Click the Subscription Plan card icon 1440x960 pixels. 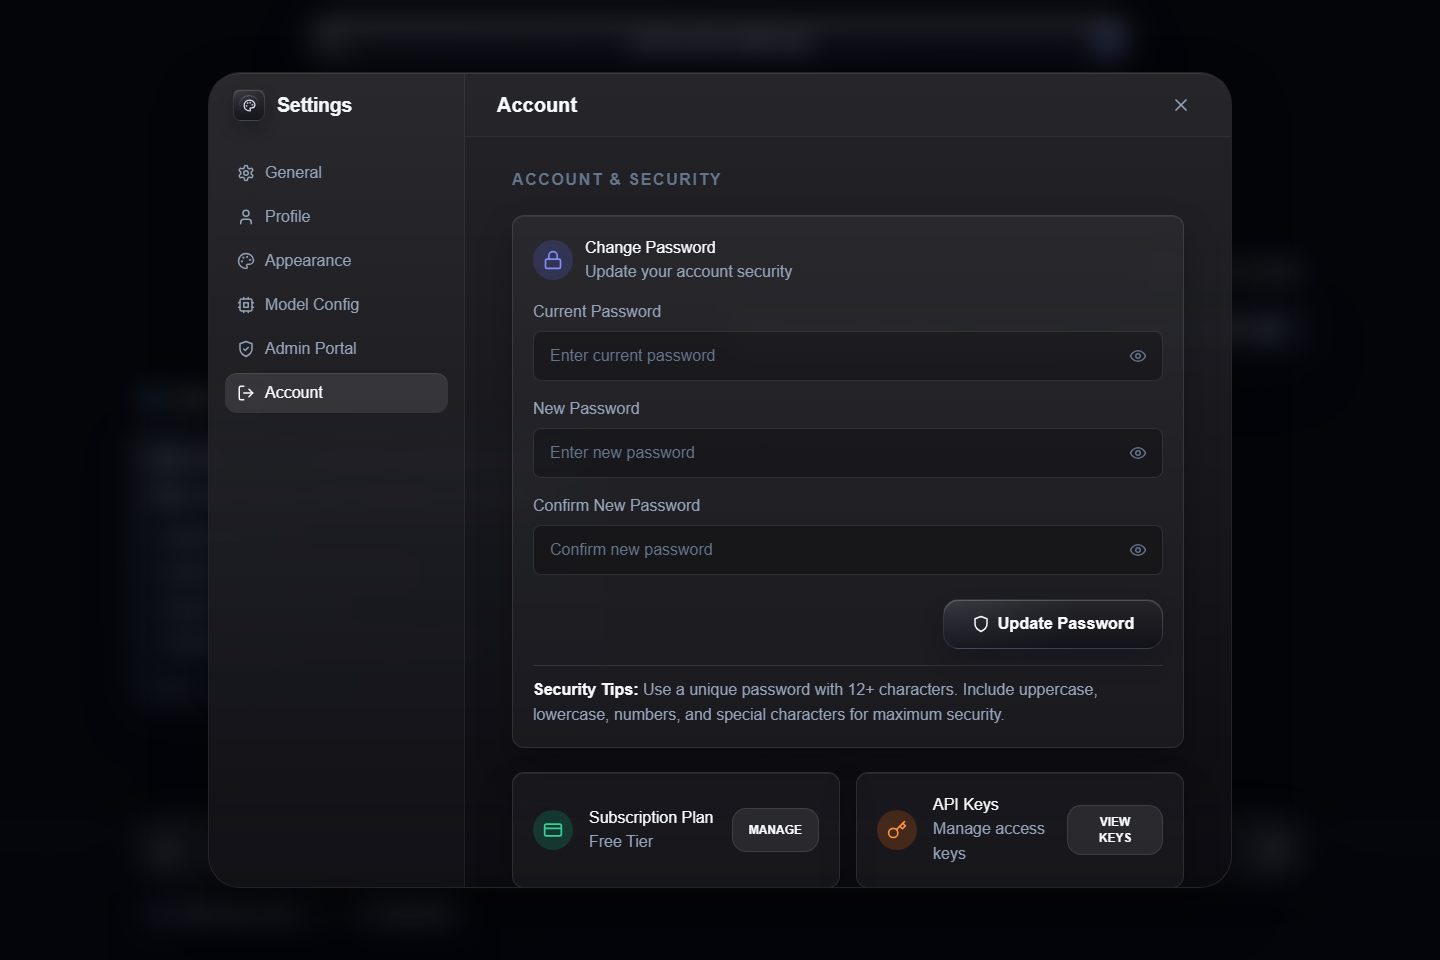[x=553, y=830]
